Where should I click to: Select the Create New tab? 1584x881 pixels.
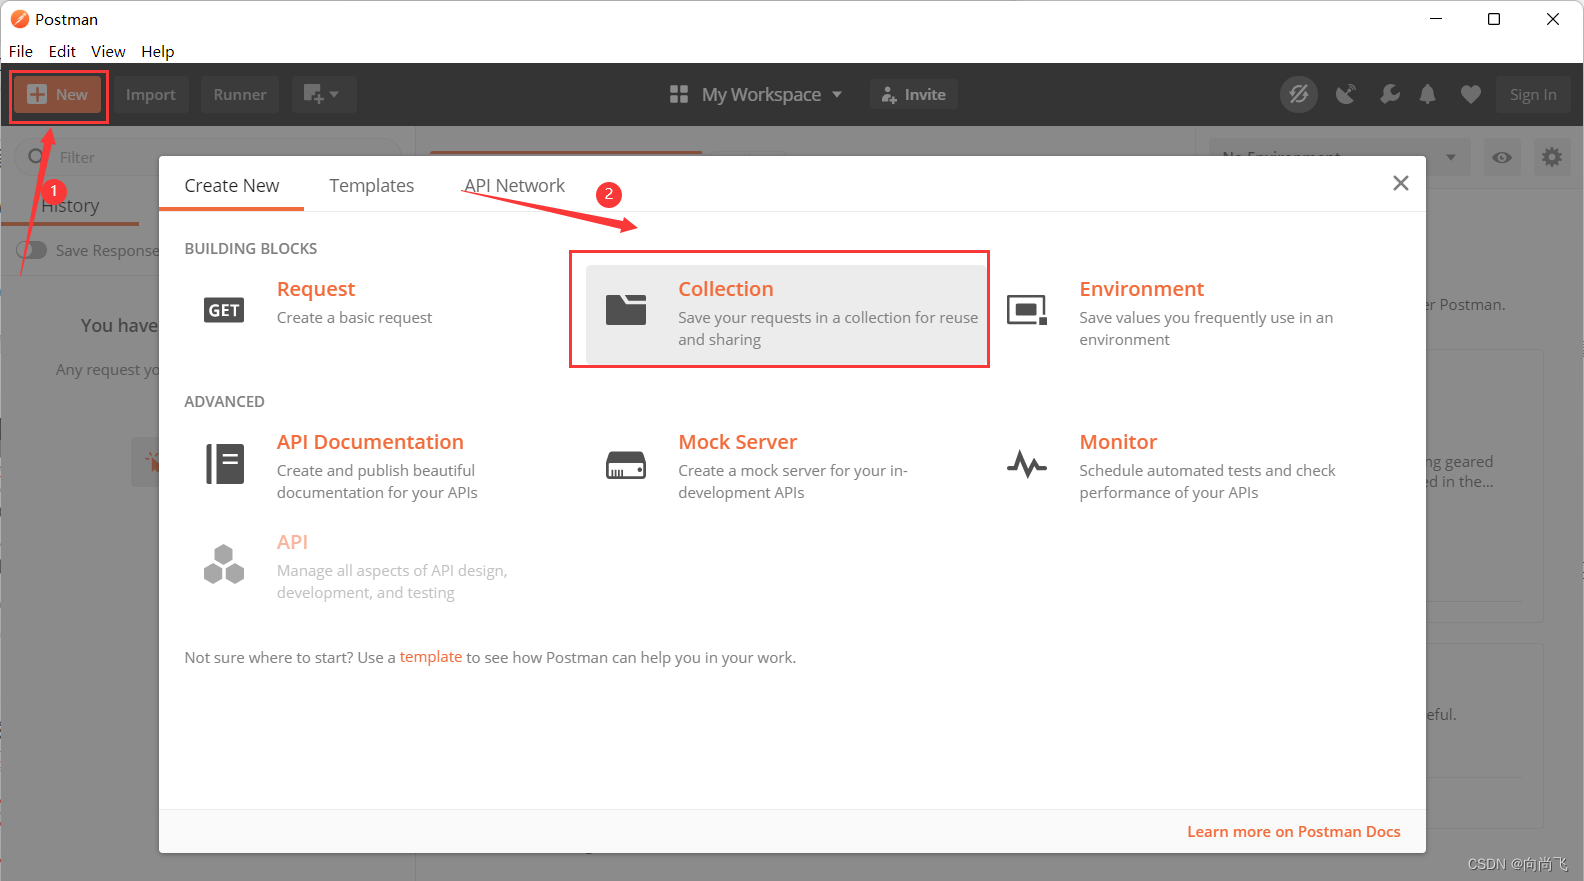pyautogui.click(x=232, y=186)
